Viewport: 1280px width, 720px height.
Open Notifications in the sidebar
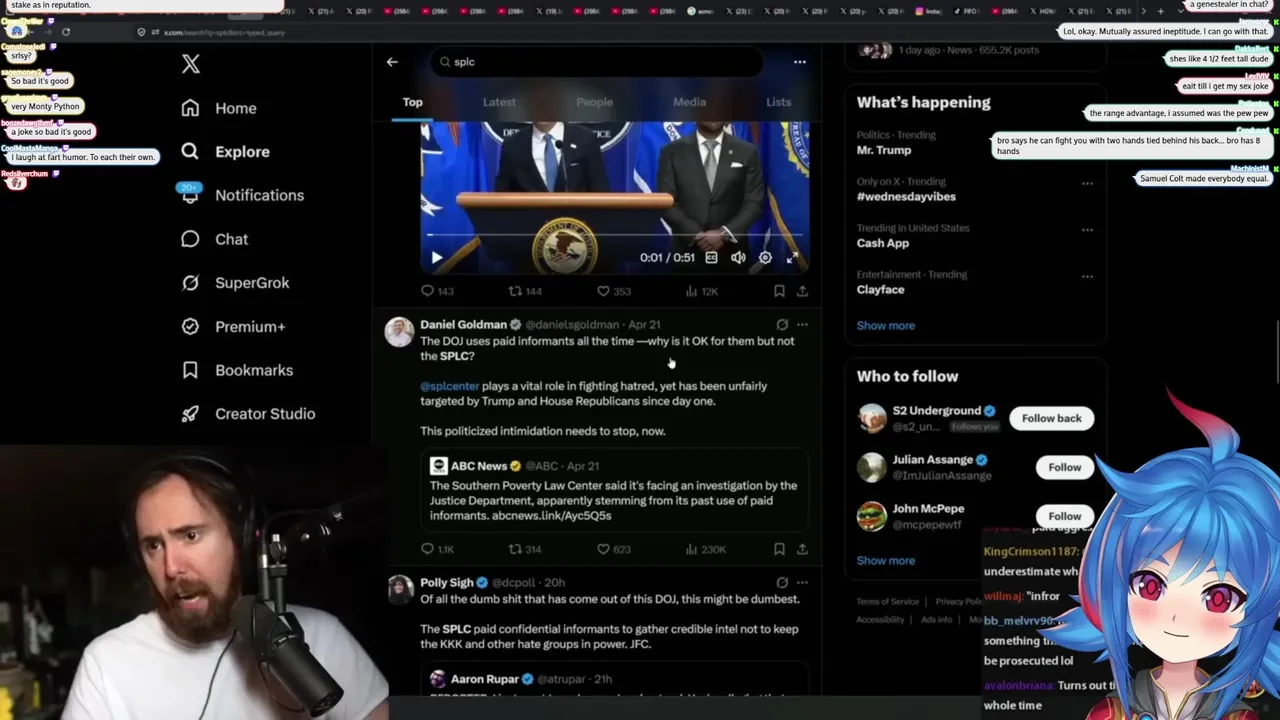[241, 195]
